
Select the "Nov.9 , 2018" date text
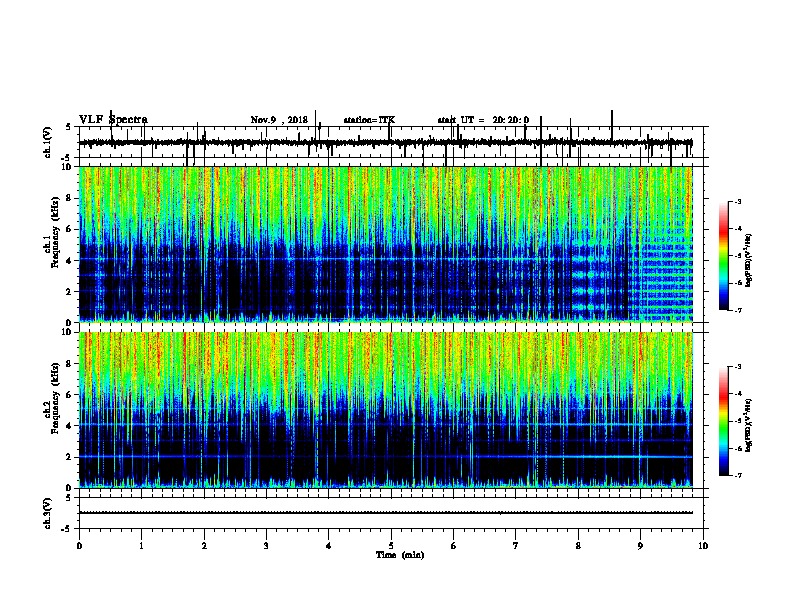point(279,120)
